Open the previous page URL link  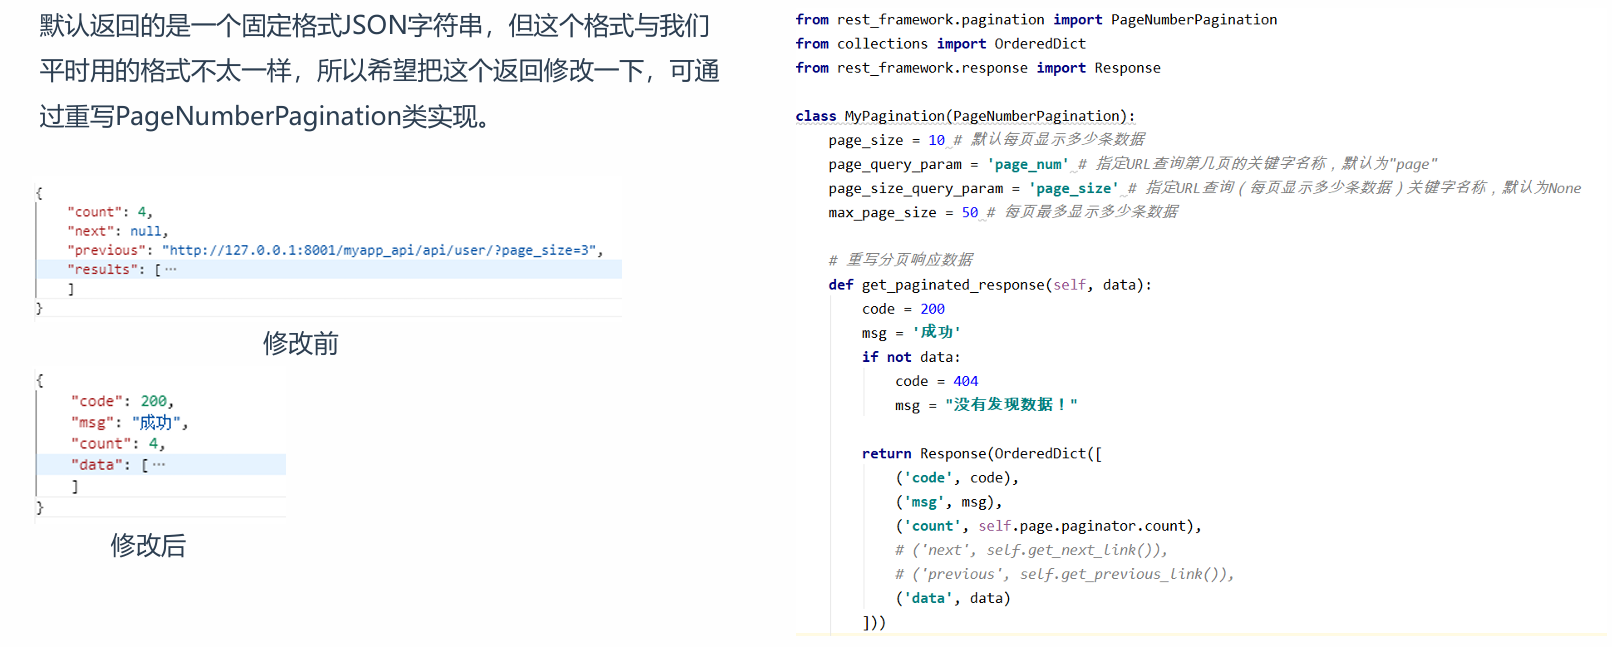379,250
